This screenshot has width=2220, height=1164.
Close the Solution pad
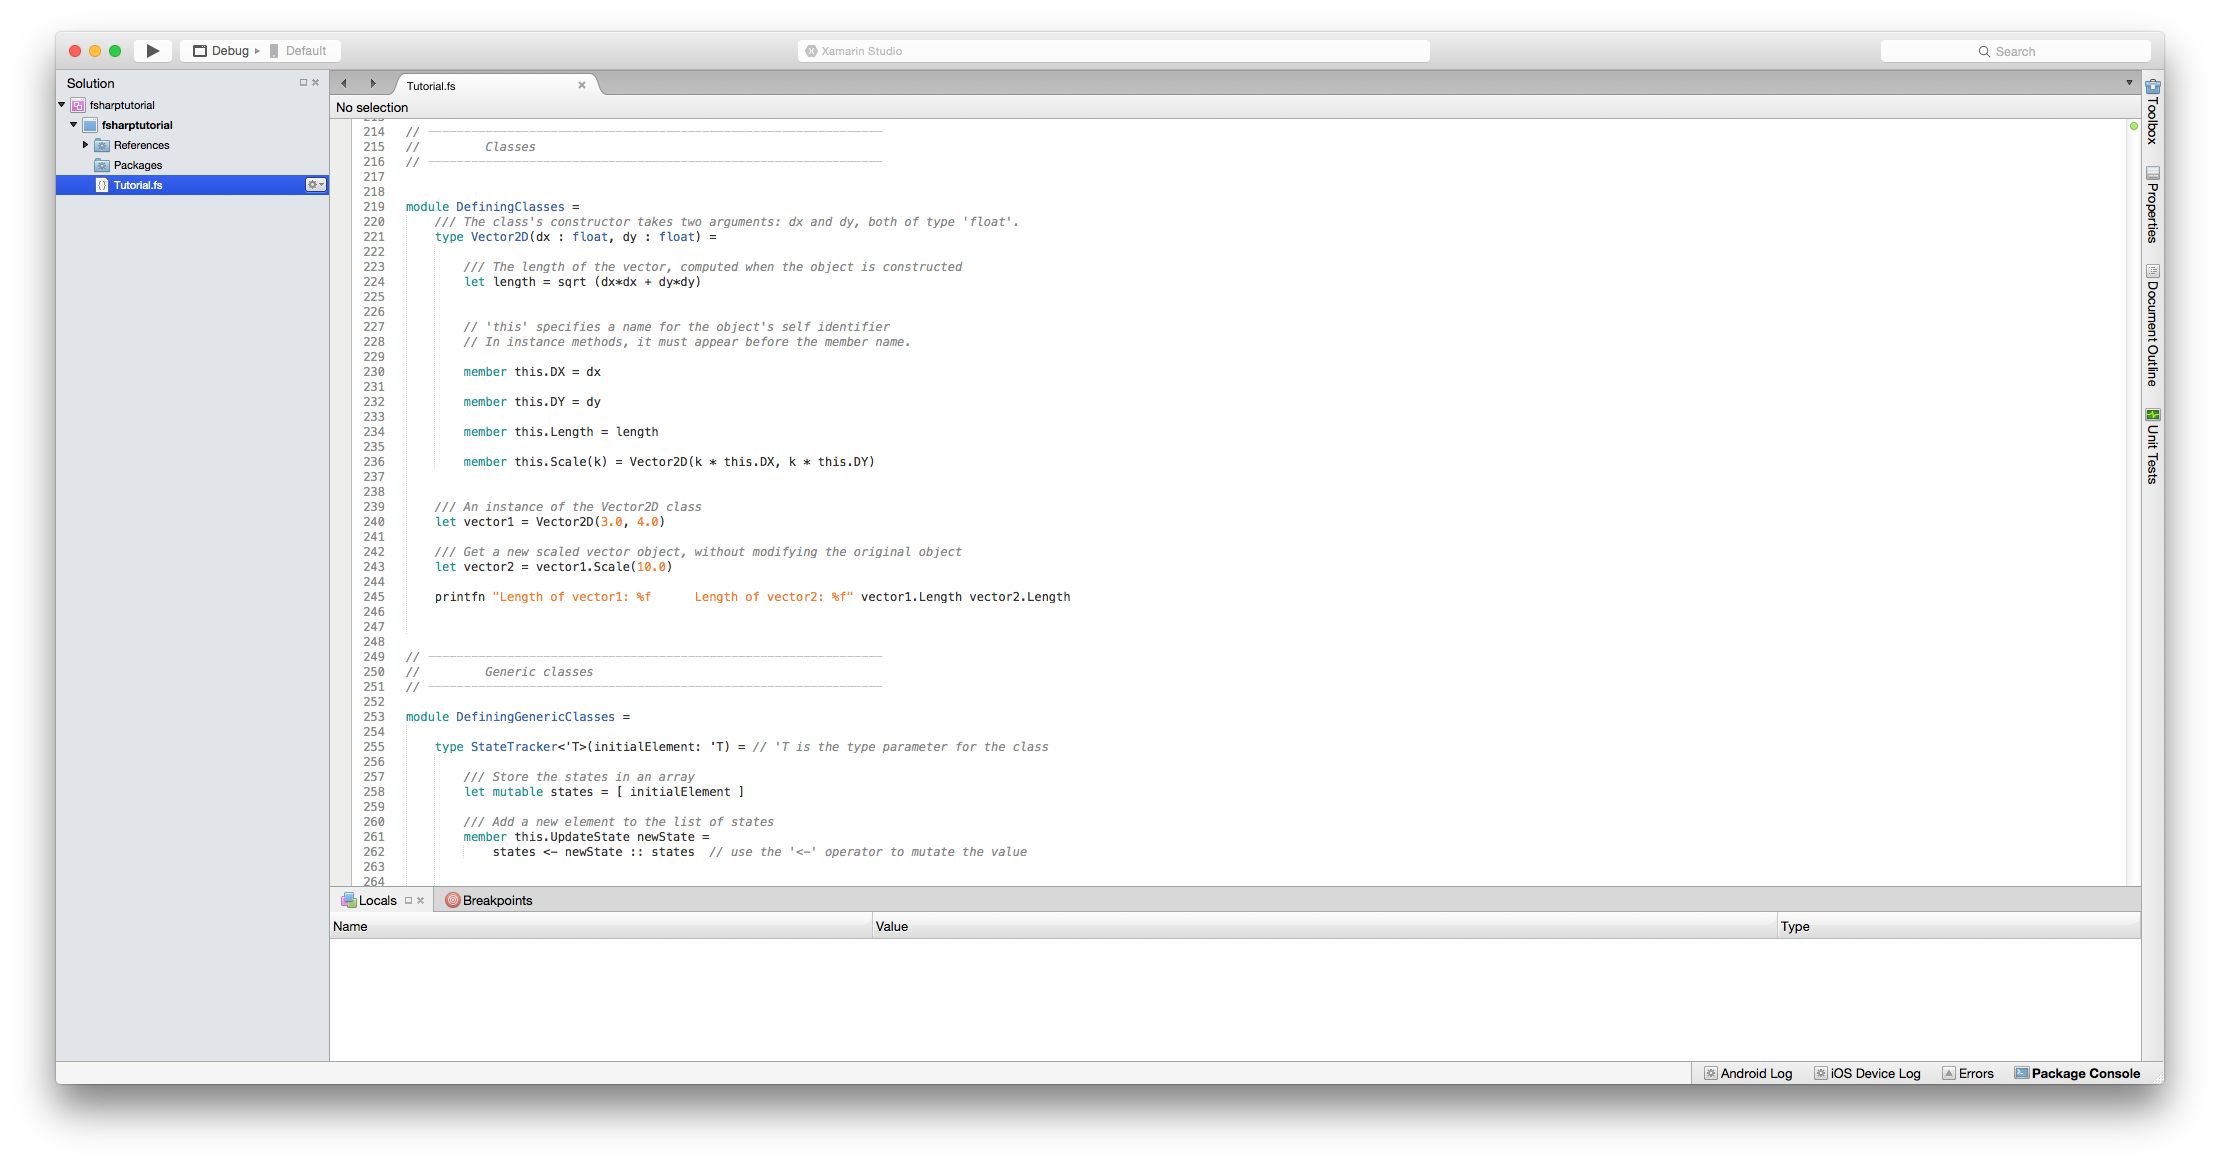pos(316,83)
